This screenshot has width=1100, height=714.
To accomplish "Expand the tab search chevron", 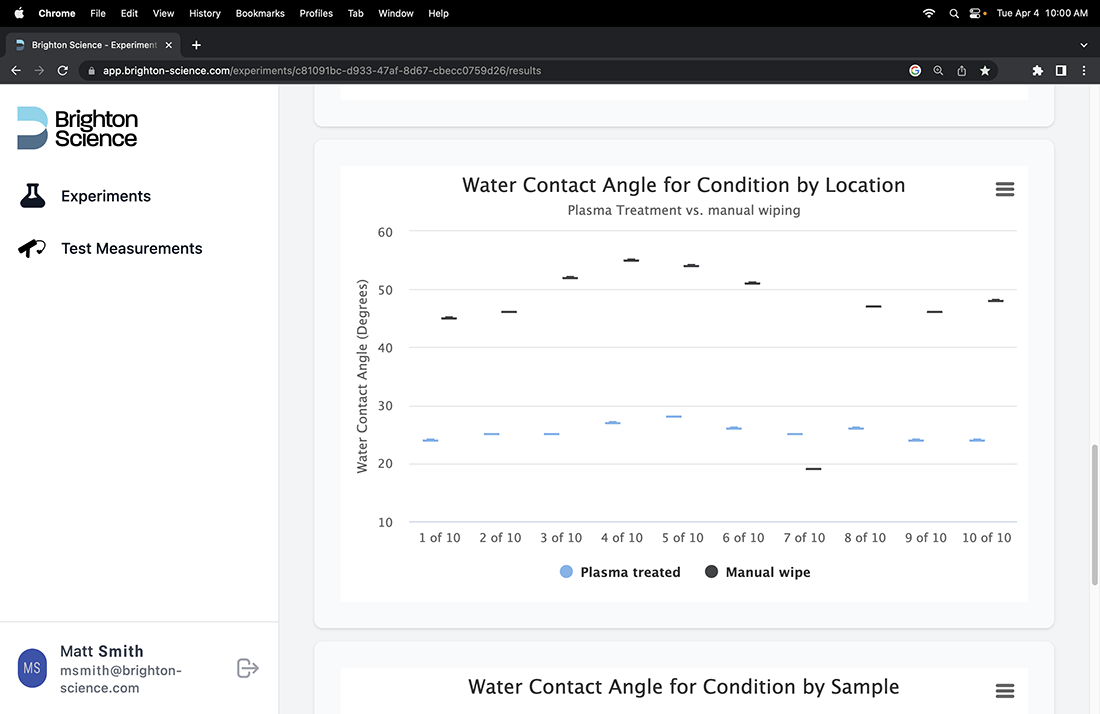I will 1084,45.
